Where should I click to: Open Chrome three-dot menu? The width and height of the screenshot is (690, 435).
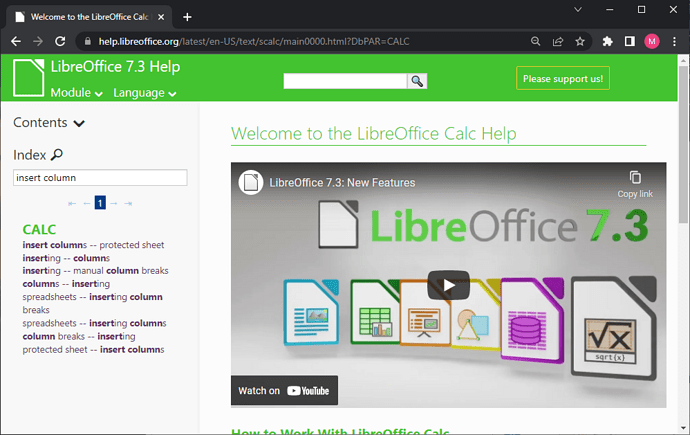674,41
